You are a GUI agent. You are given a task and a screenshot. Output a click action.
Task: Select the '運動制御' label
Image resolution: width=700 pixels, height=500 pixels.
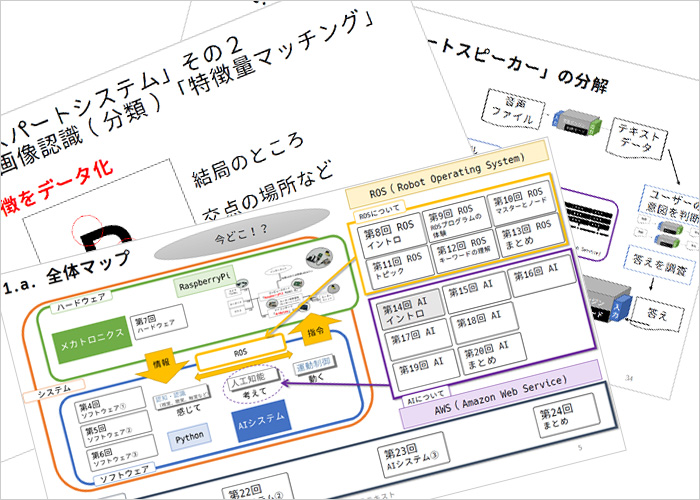[315, 366]
